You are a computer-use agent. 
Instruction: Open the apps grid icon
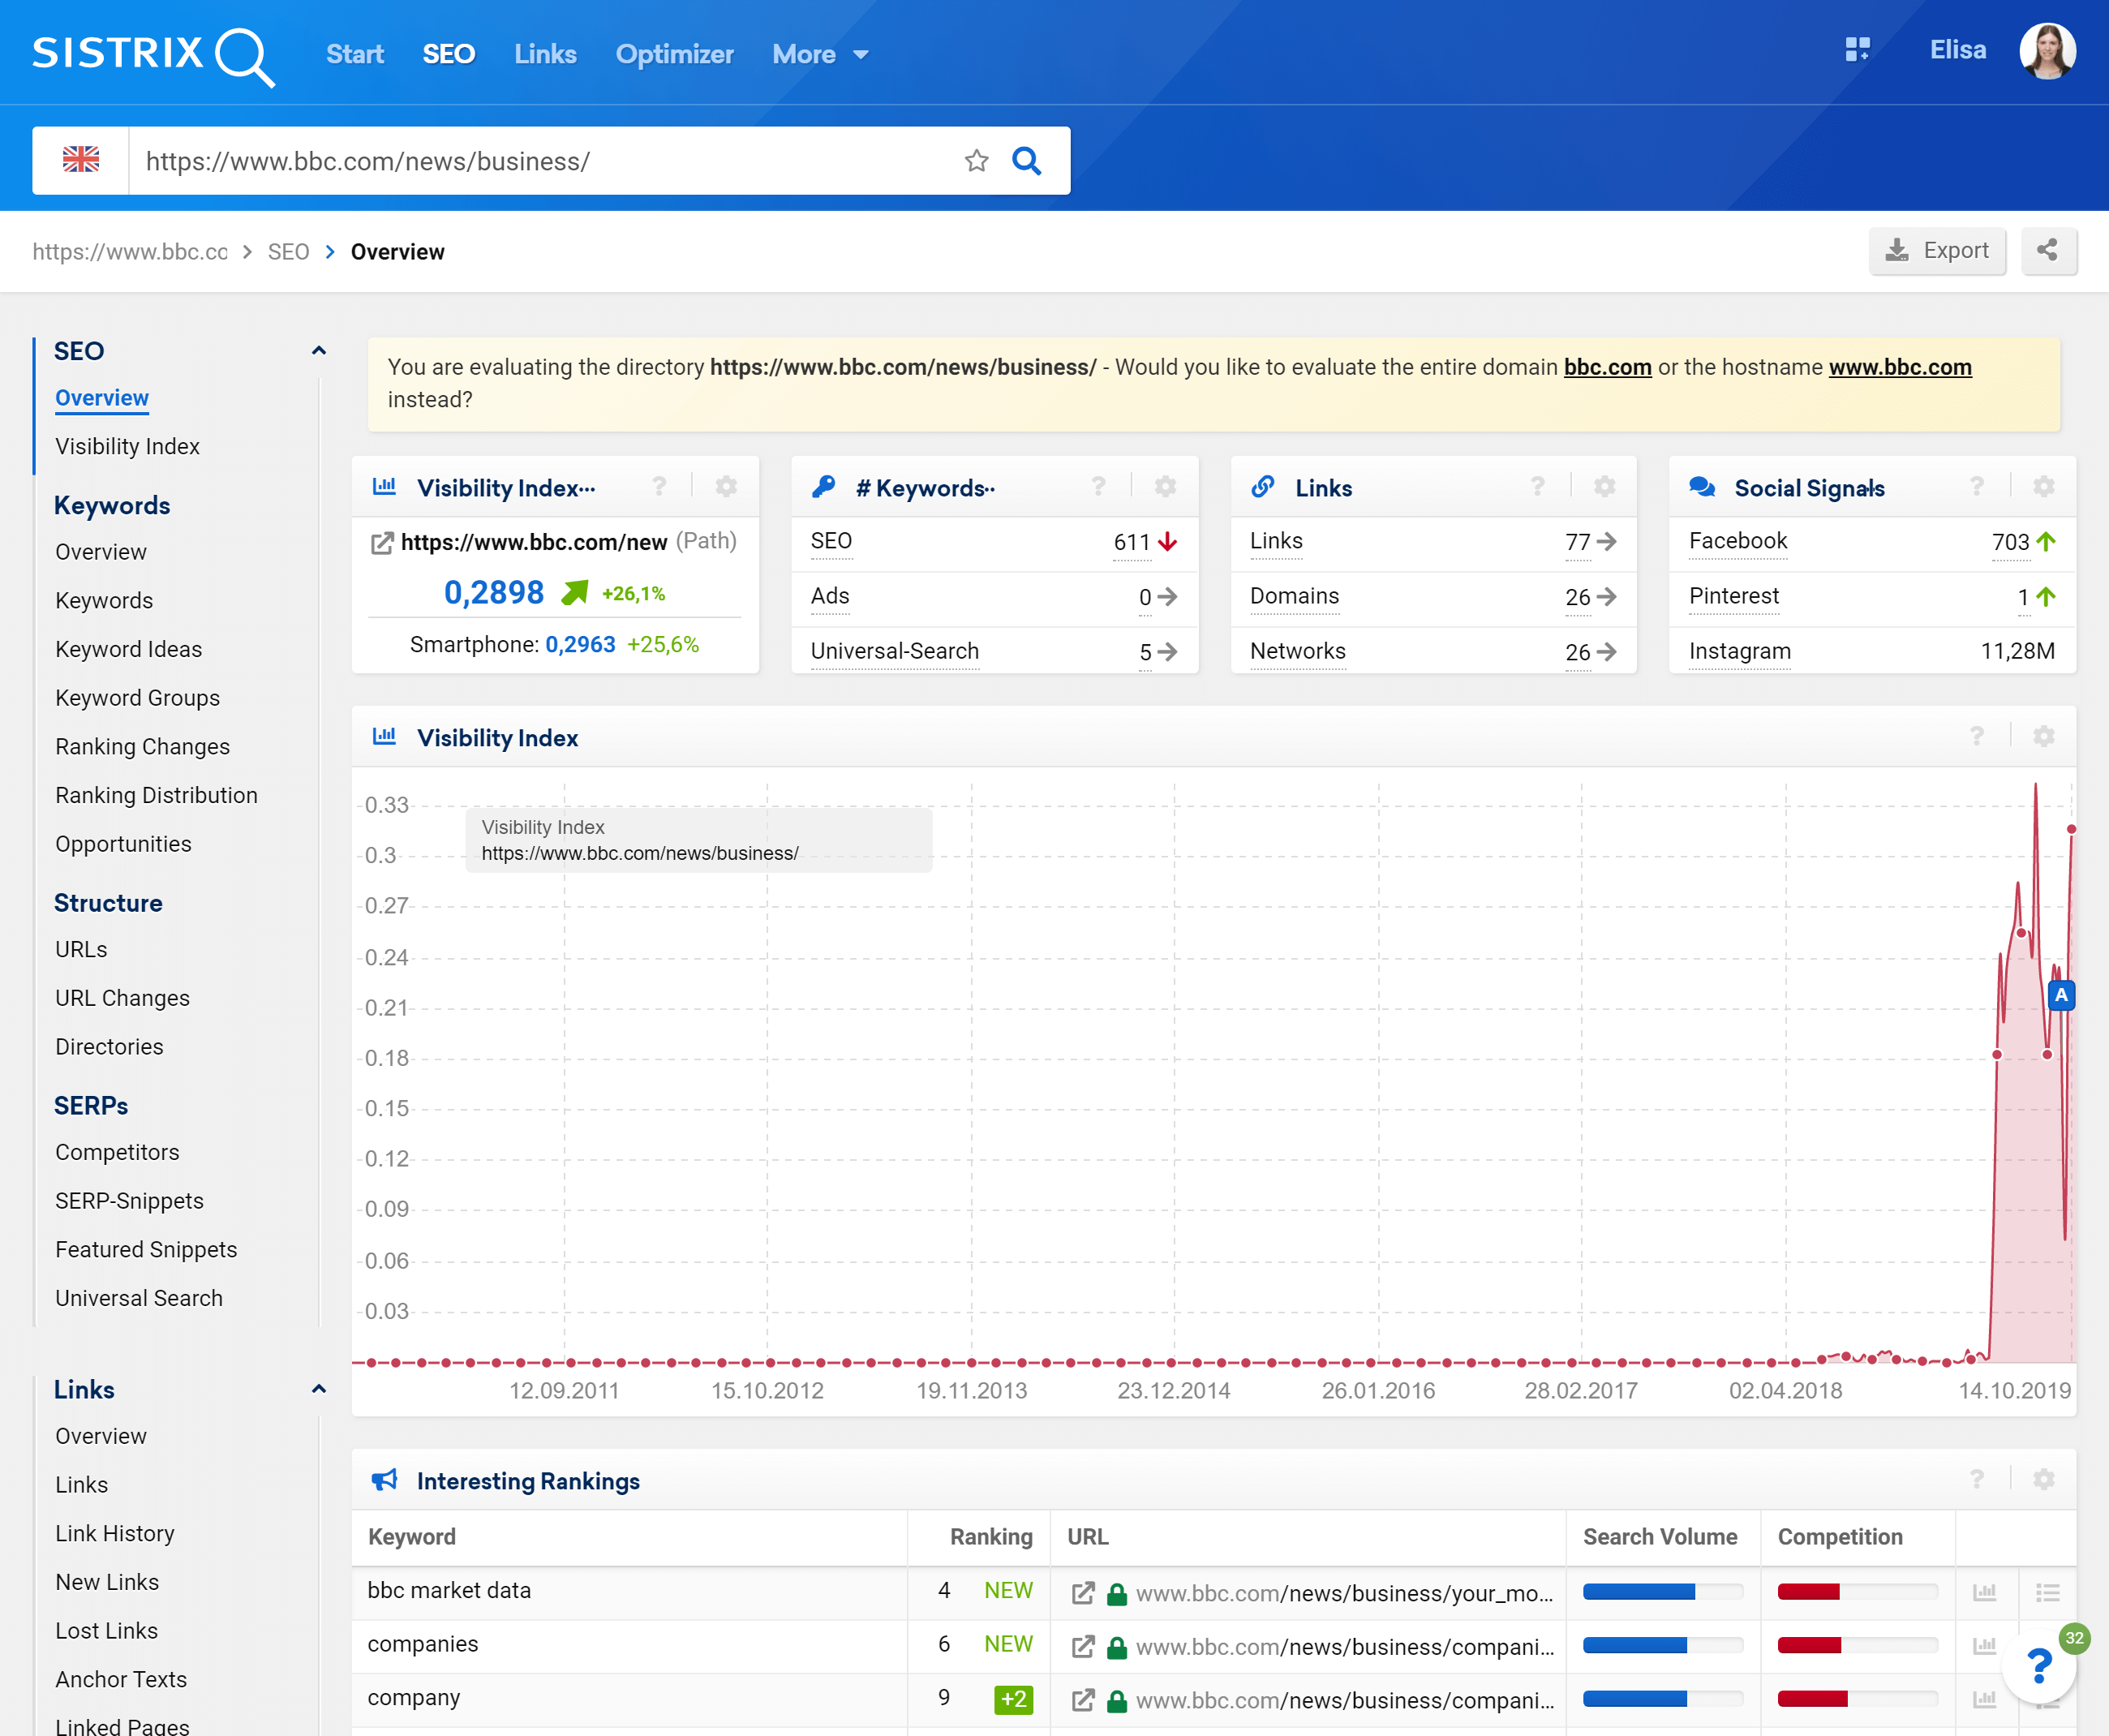[1857, 50]
